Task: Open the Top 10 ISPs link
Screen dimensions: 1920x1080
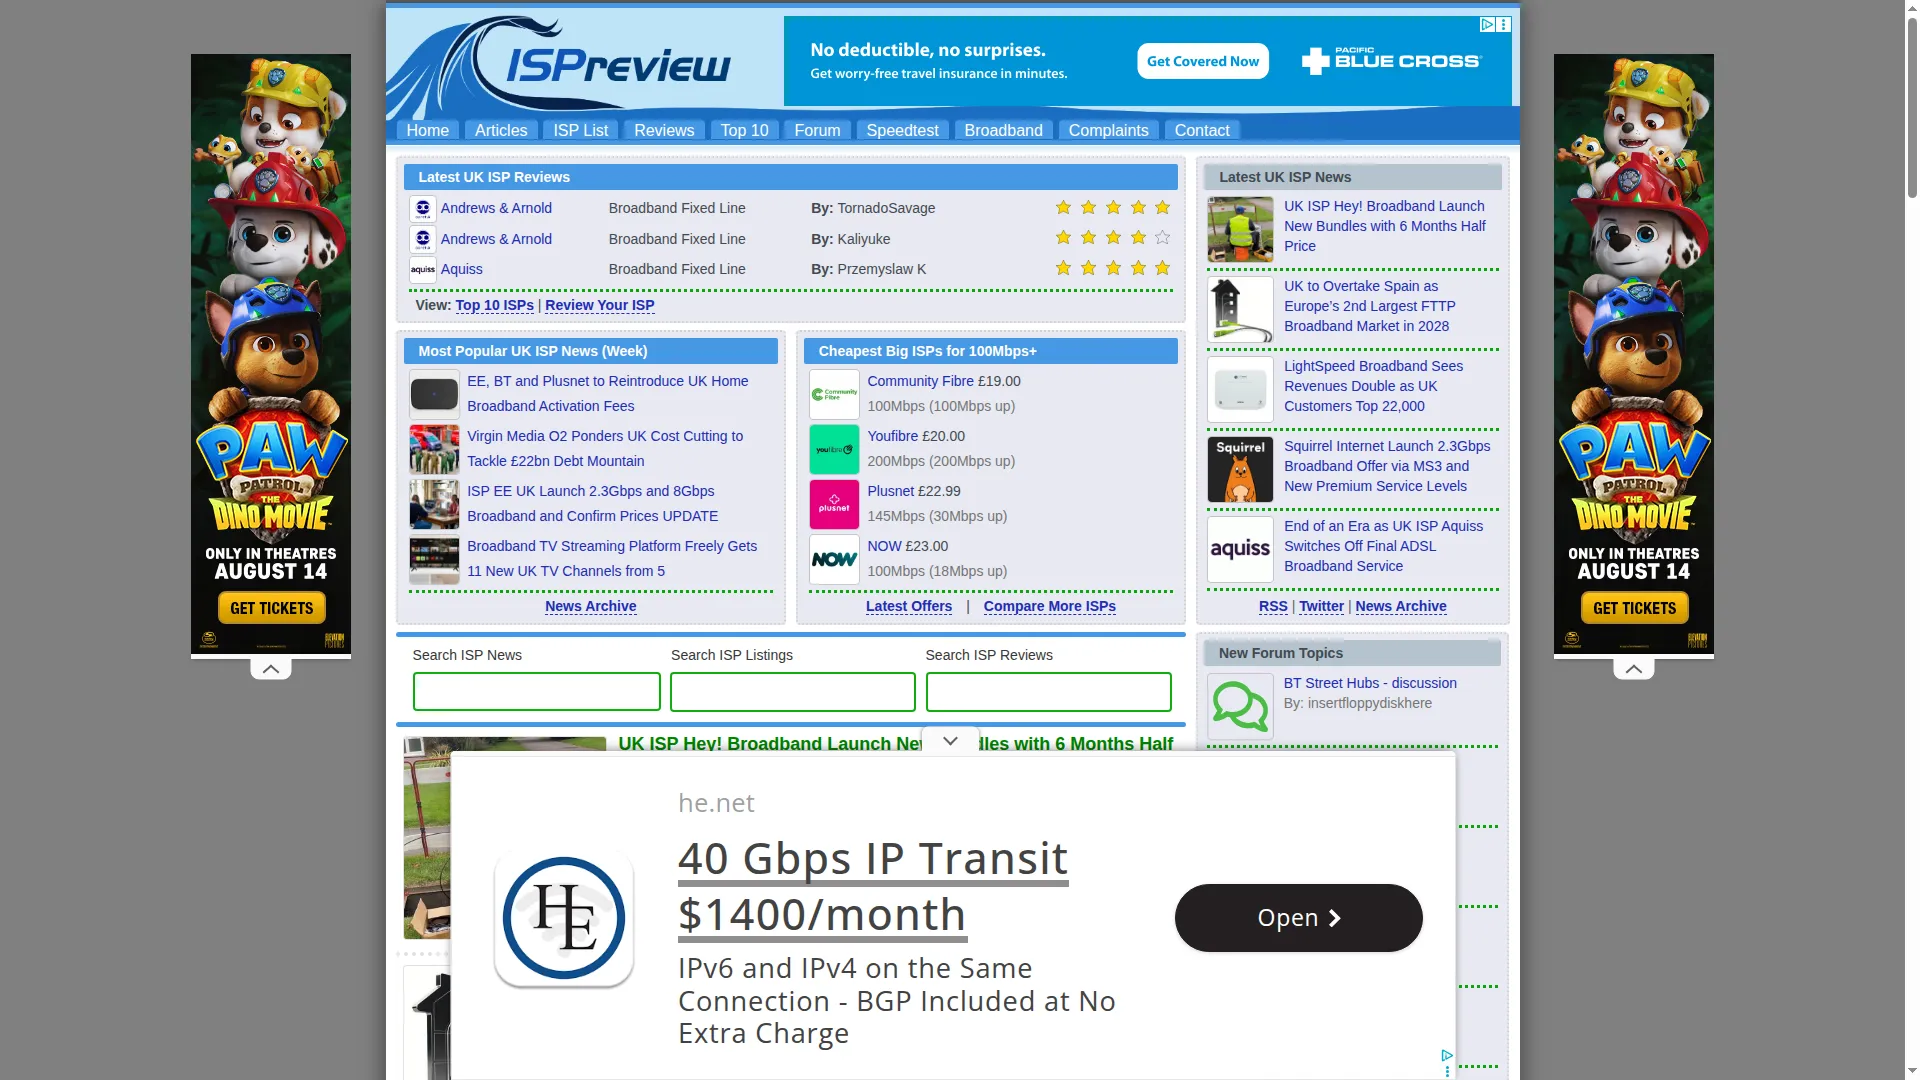Action: pyautogui.click(x=495, y=305)
